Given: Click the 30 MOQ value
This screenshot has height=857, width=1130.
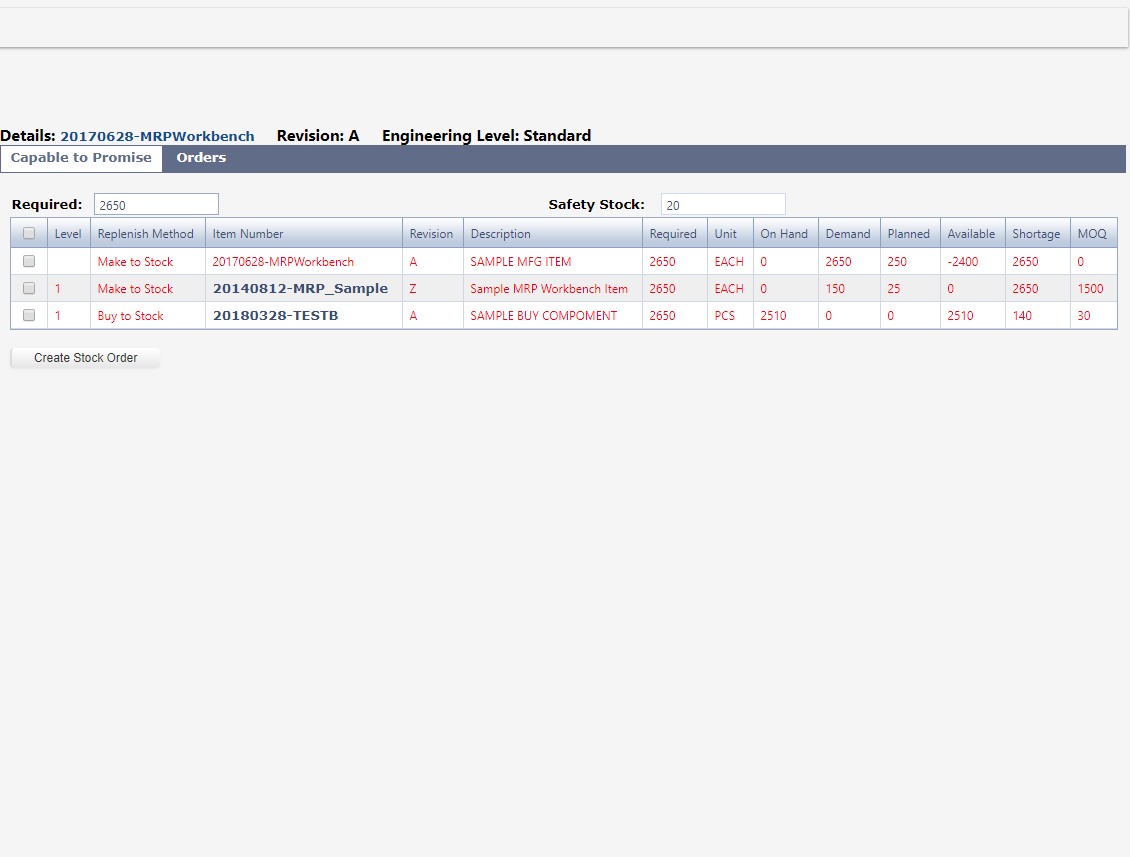Looking at the screenshot, I should 1084,316.
